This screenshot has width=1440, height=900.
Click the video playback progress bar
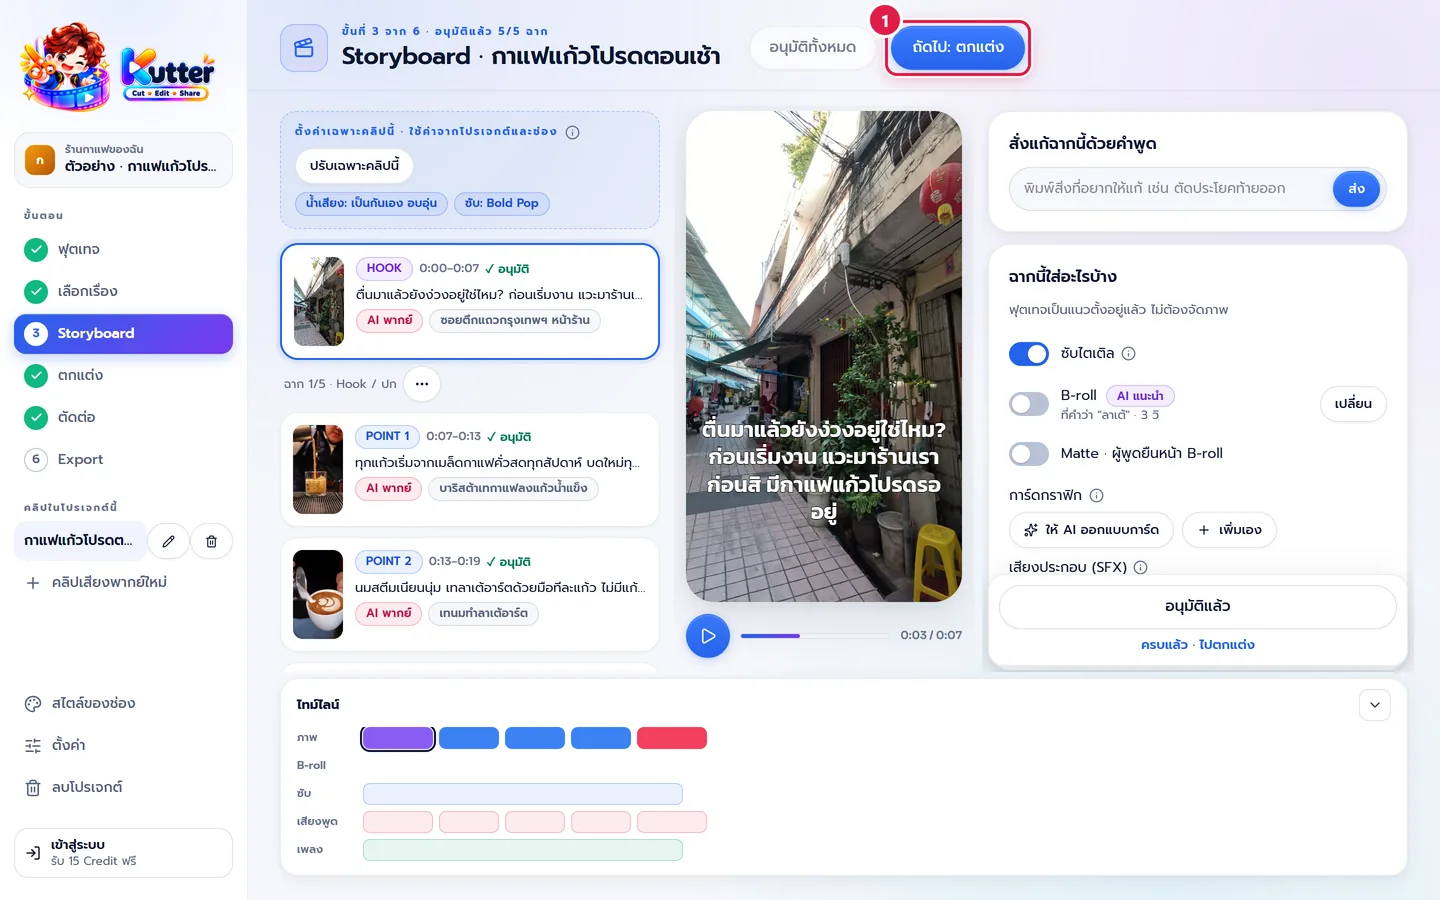(x=815, y=636)
